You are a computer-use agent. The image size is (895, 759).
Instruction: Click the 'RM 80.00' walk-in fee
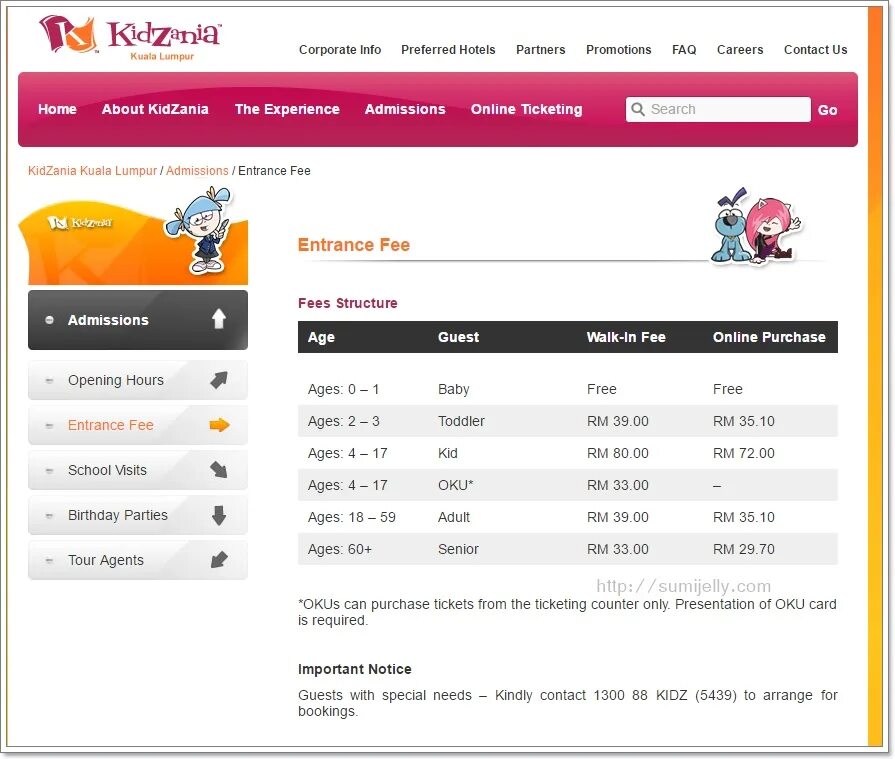point(618,453)
